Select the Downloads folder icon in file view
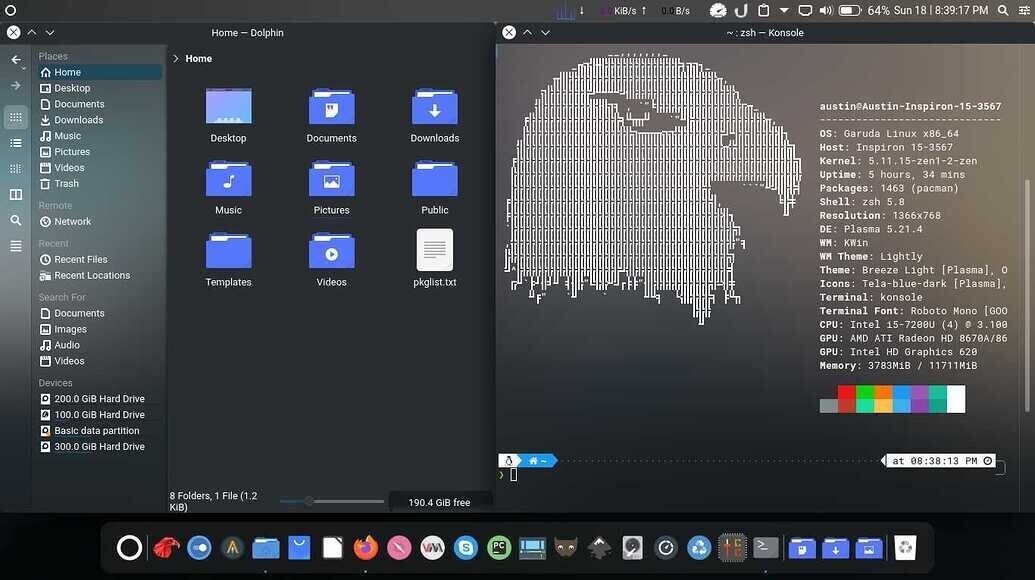1035x580 pixels. tap(434, 107)
